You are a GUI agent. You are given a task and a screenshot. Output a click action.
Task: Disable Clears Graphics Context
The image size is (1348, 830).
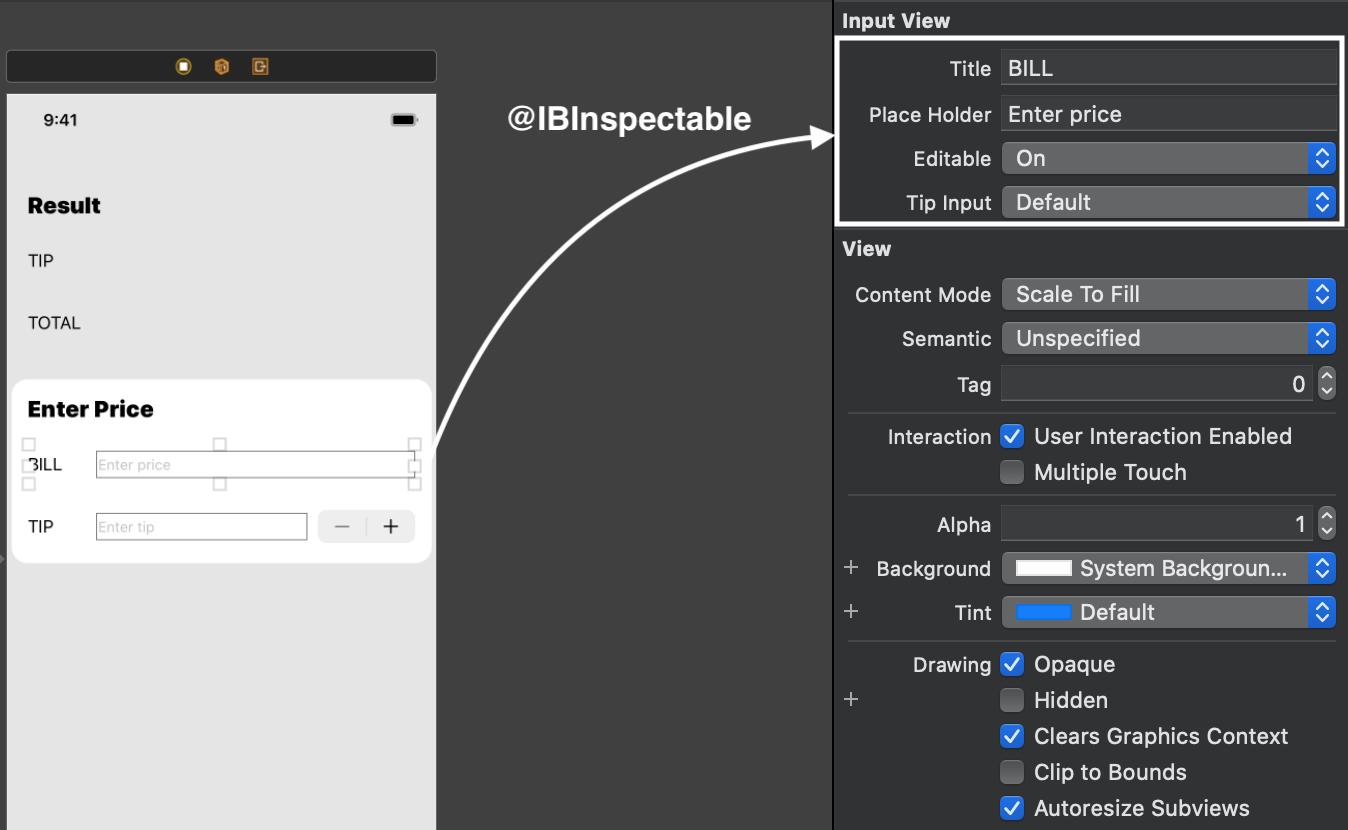click(1012, 736)
